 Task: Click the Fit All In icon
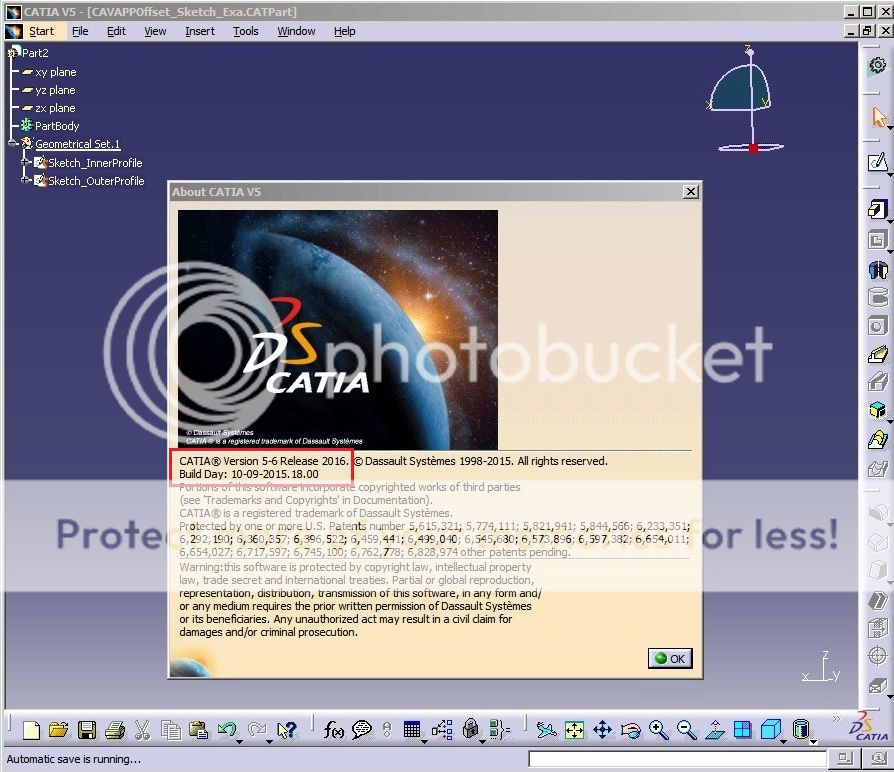[x=575, y=730]
